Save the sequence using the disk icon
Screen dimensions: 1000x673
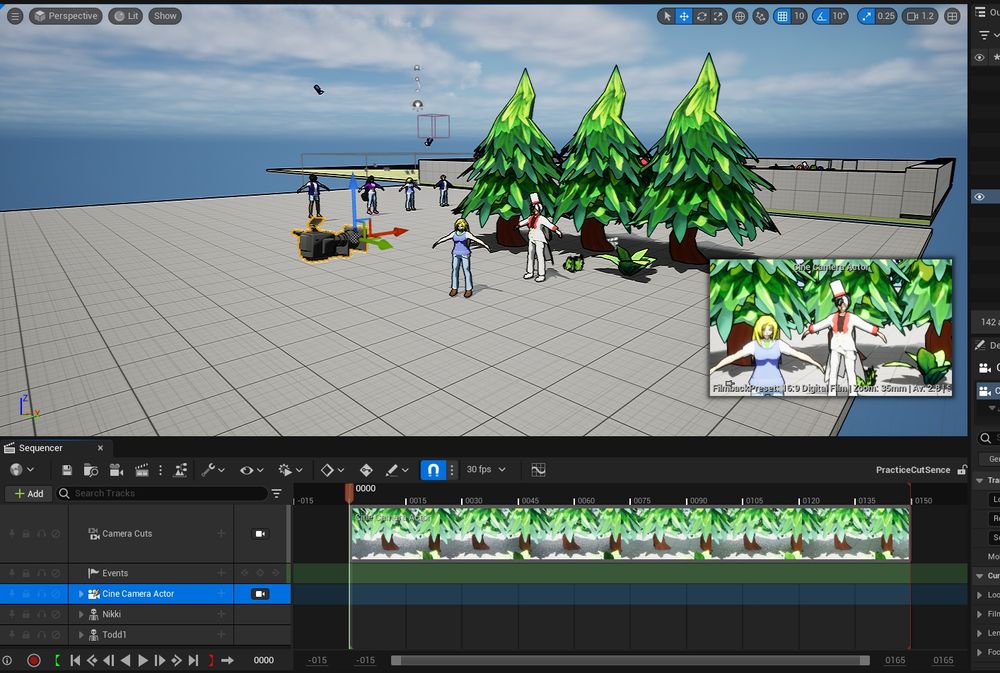point(66,470)
